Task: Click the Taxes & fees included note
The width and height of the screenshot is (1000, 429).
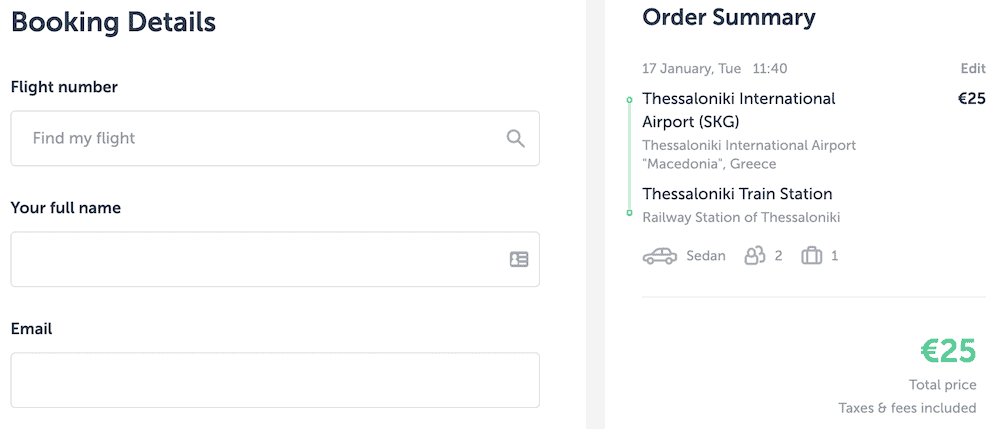Action: click(907, 407)
